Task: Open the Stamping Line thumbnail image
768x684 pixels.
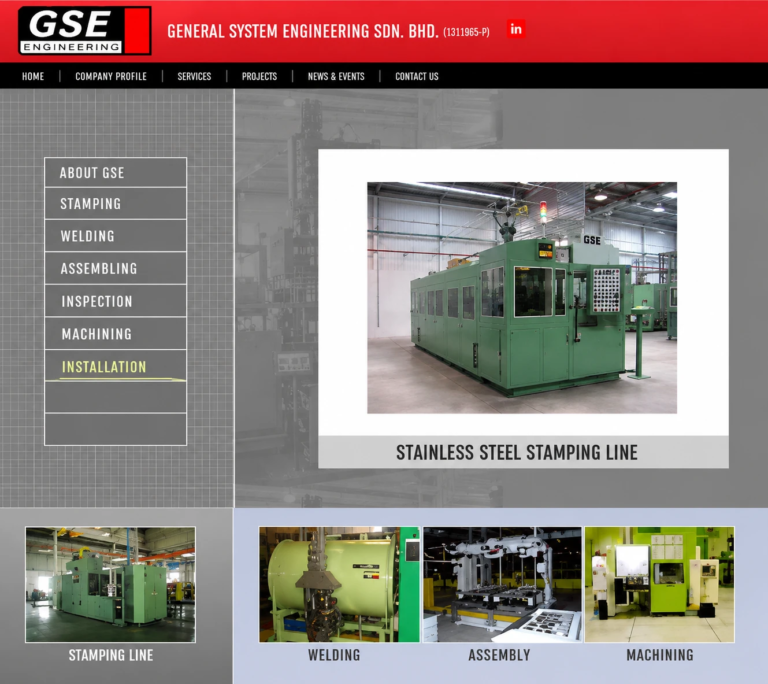Action: click(110, 585)
